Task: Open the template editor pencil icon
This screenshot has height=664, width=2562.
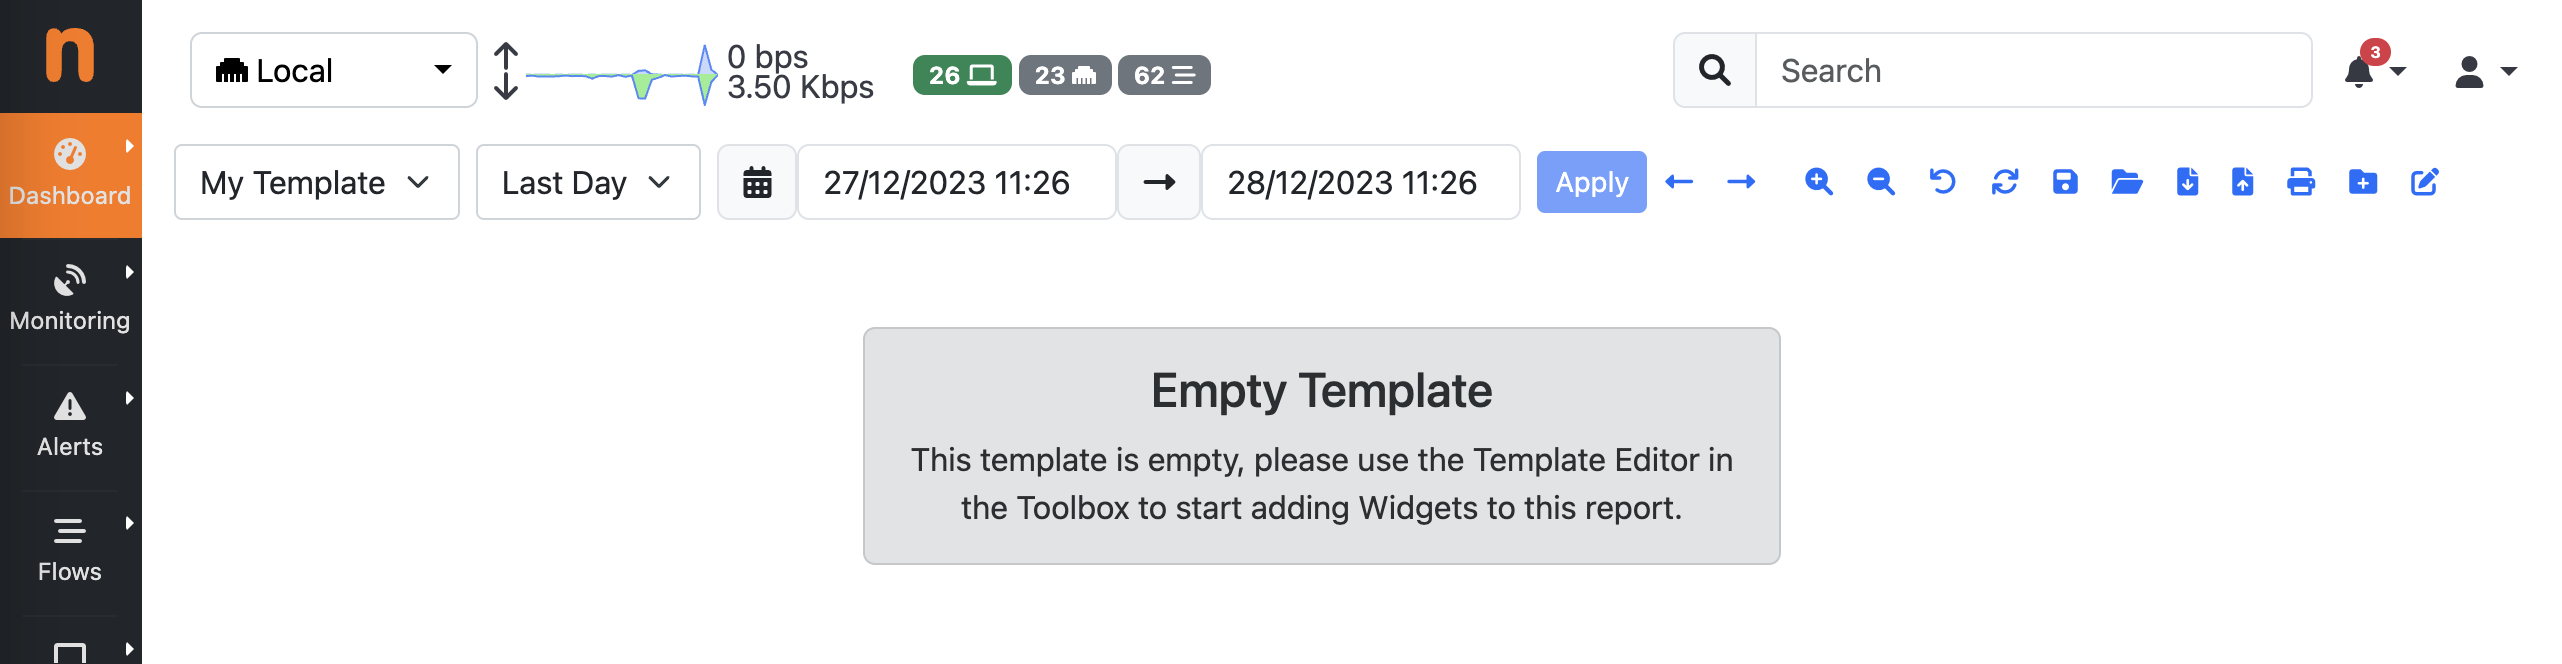Action: pyautogui.click(x=2425, y=182)
